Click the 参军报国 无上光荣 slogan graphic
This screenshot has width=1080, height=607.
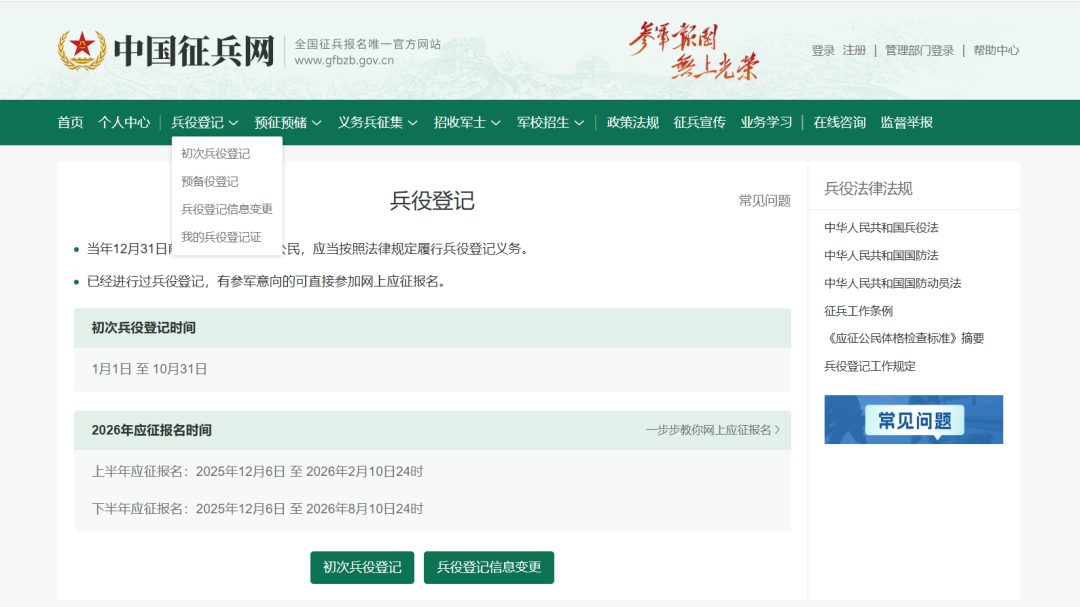point(694,50)
